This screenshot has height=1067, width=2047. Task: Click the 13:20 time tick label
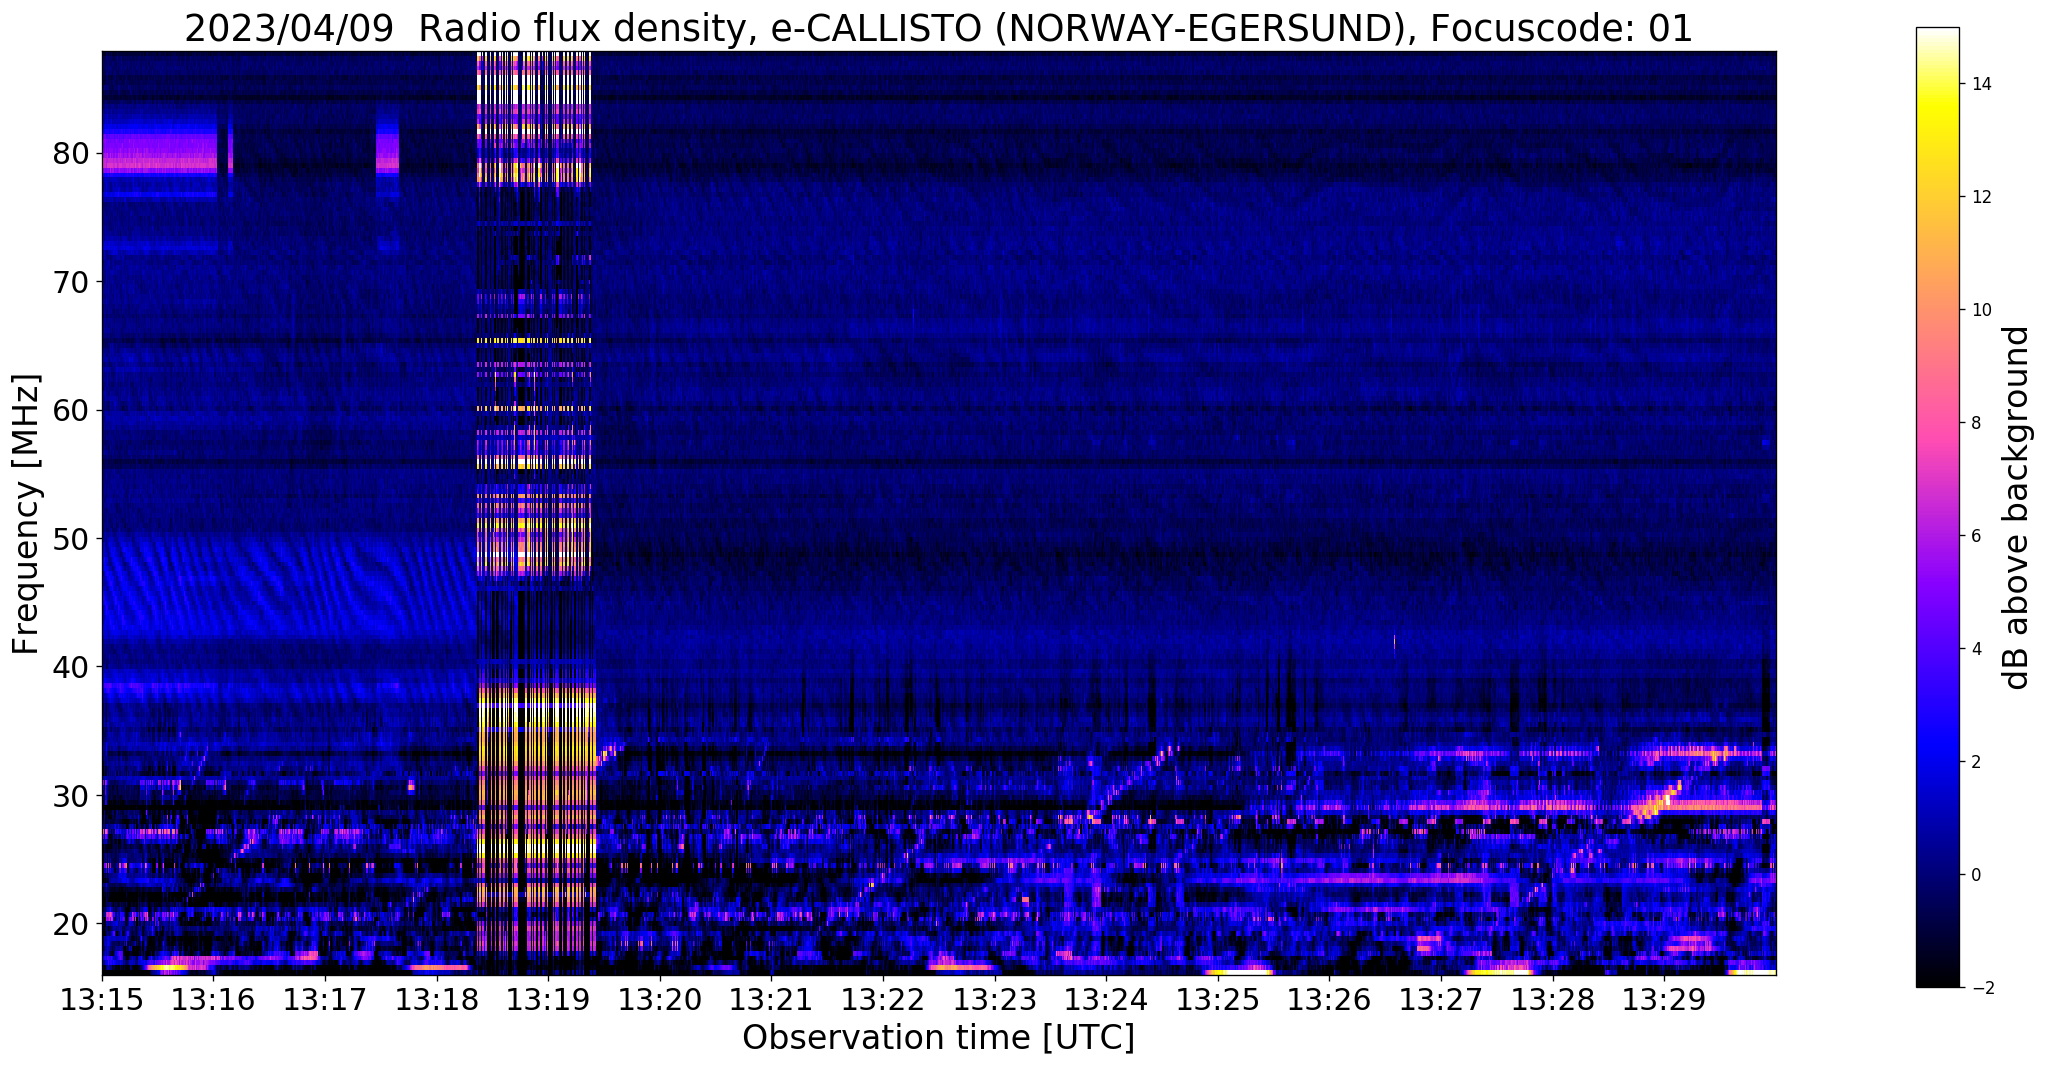coord(660,999)
